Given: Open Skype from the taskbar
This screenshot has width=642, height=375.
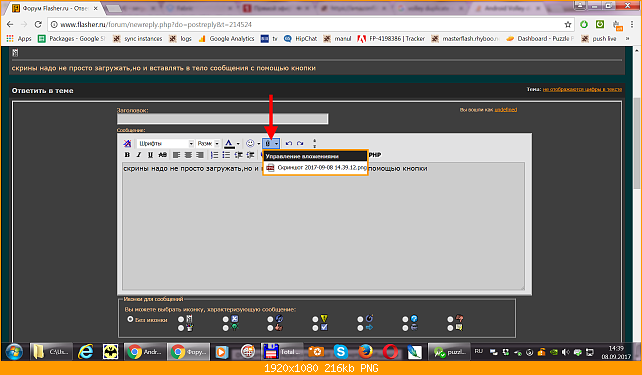Looking at the screenshot, I should [x=341, y=352].
